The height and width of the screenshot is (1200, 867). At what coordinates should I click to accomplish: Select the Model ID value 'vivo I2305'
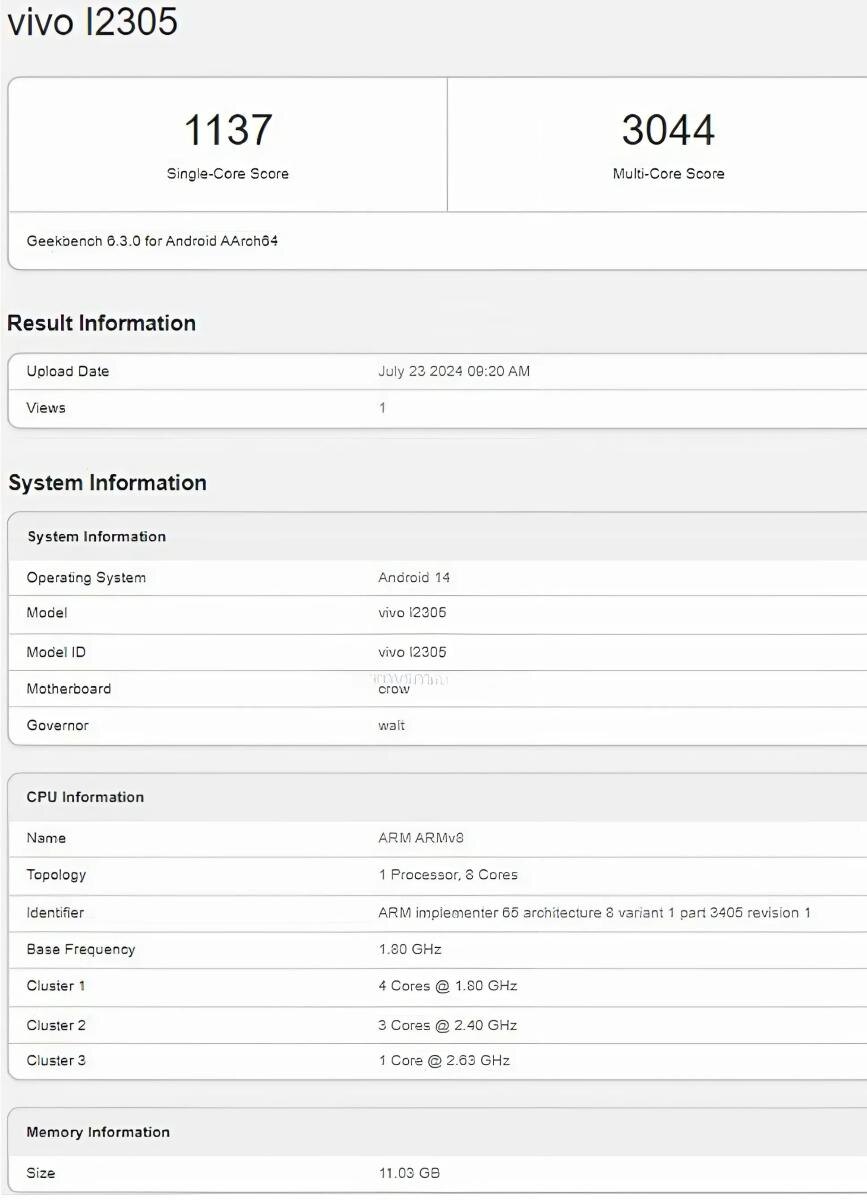[x=412, y=652]
